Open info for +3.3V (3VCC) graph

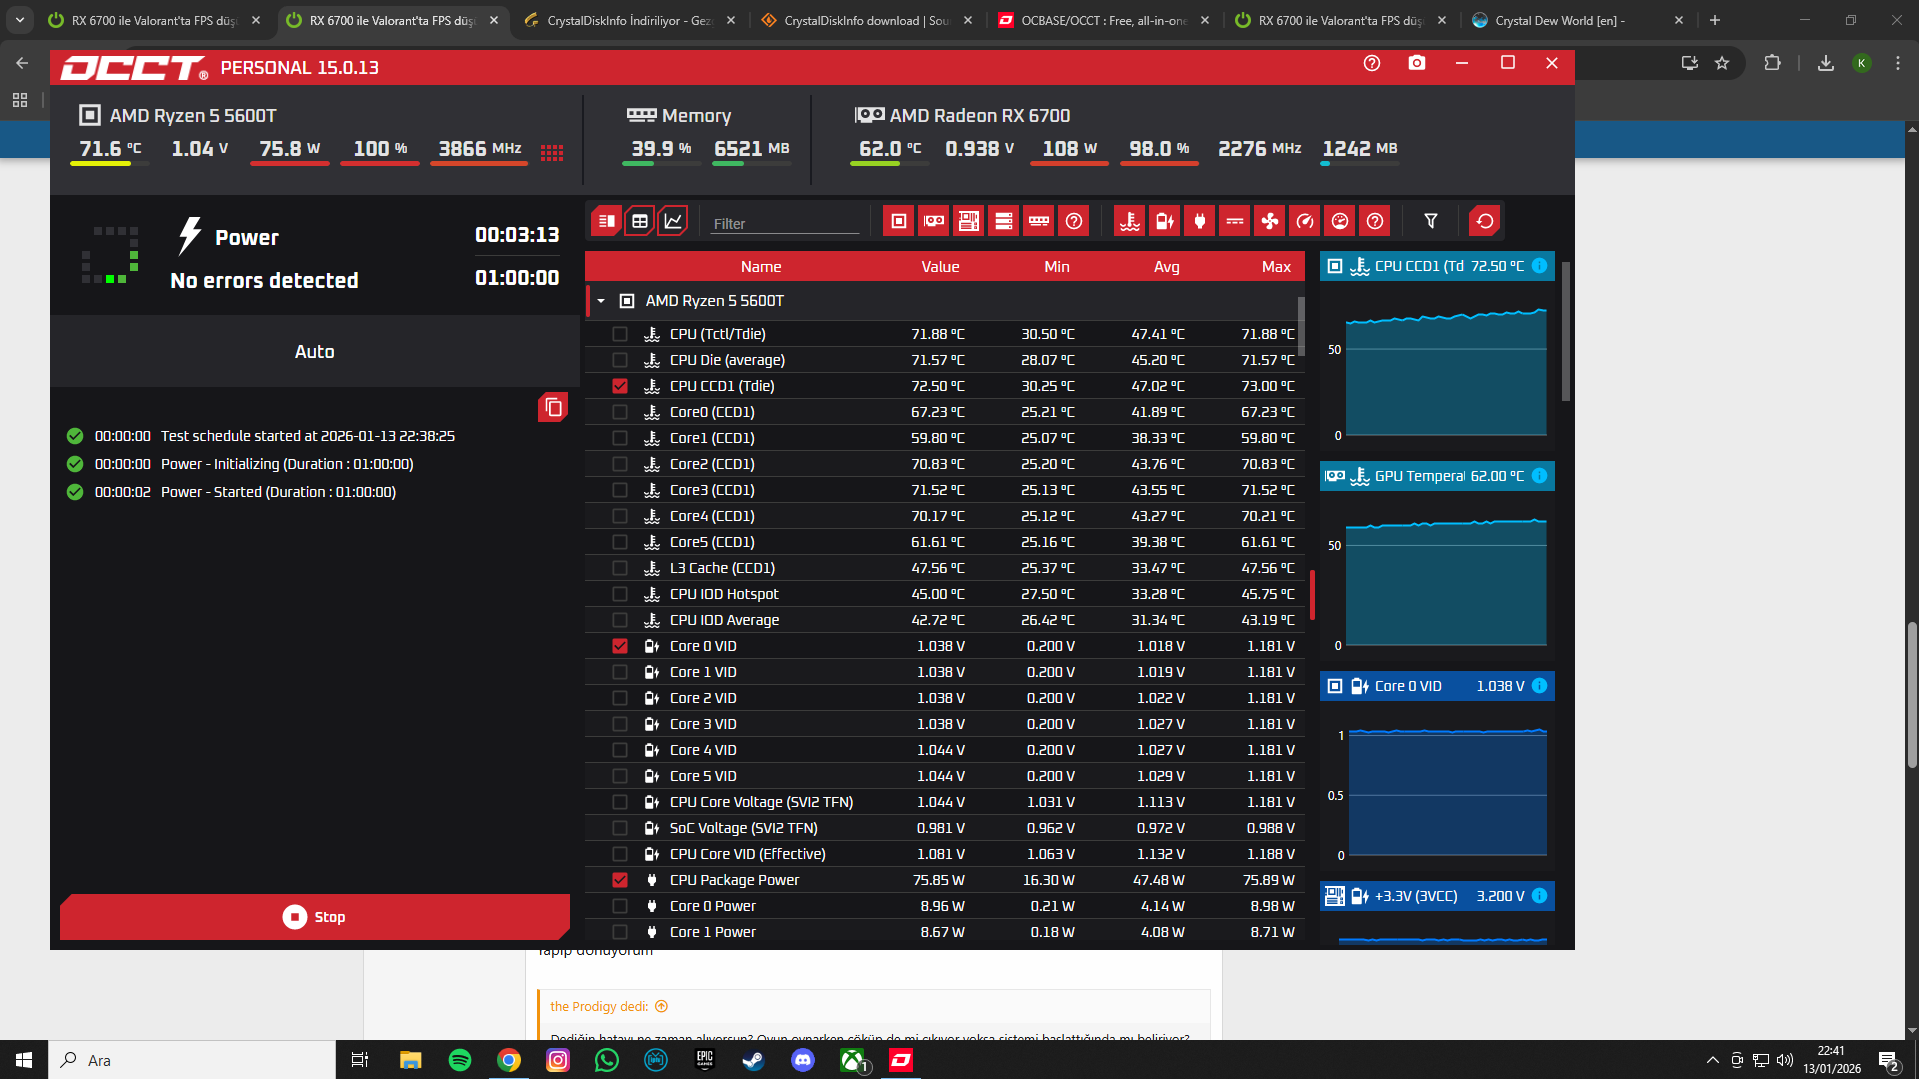1540,896
